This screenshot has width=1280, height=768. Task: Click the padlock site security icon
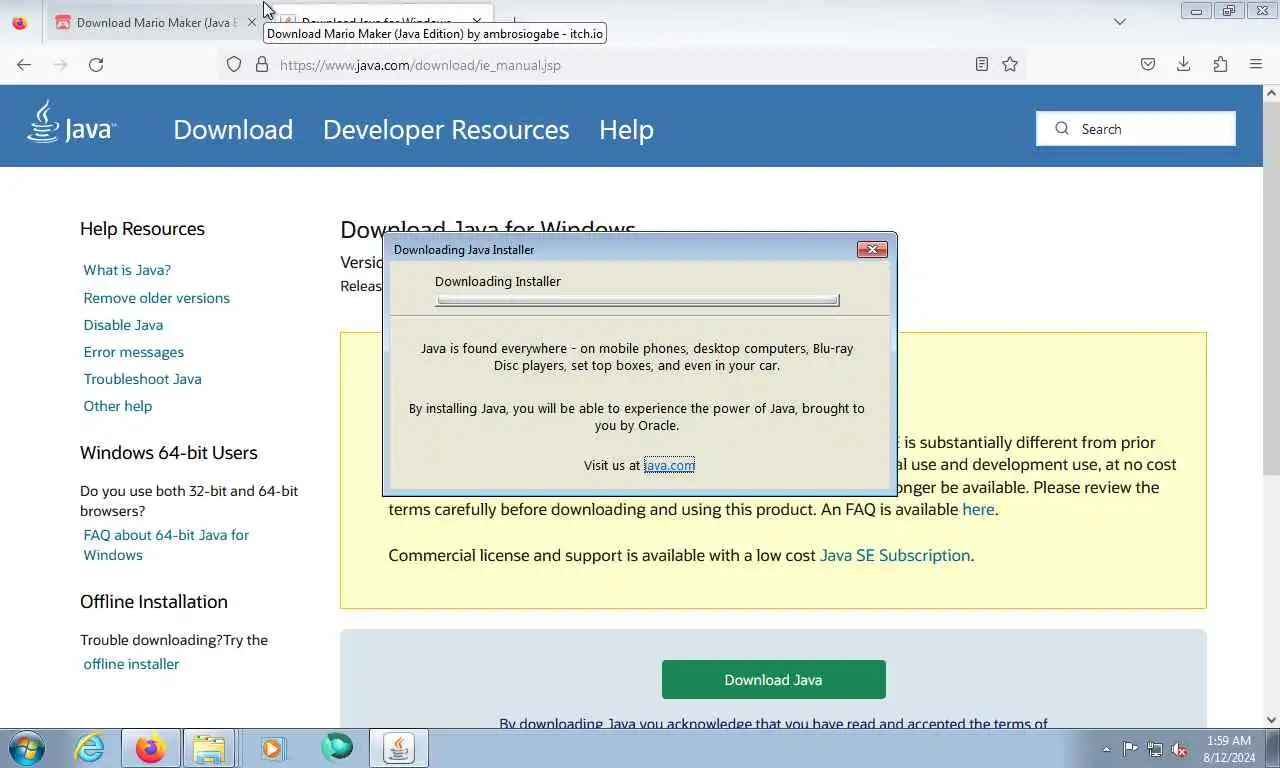pyautogui.click(x=262, y=64)
